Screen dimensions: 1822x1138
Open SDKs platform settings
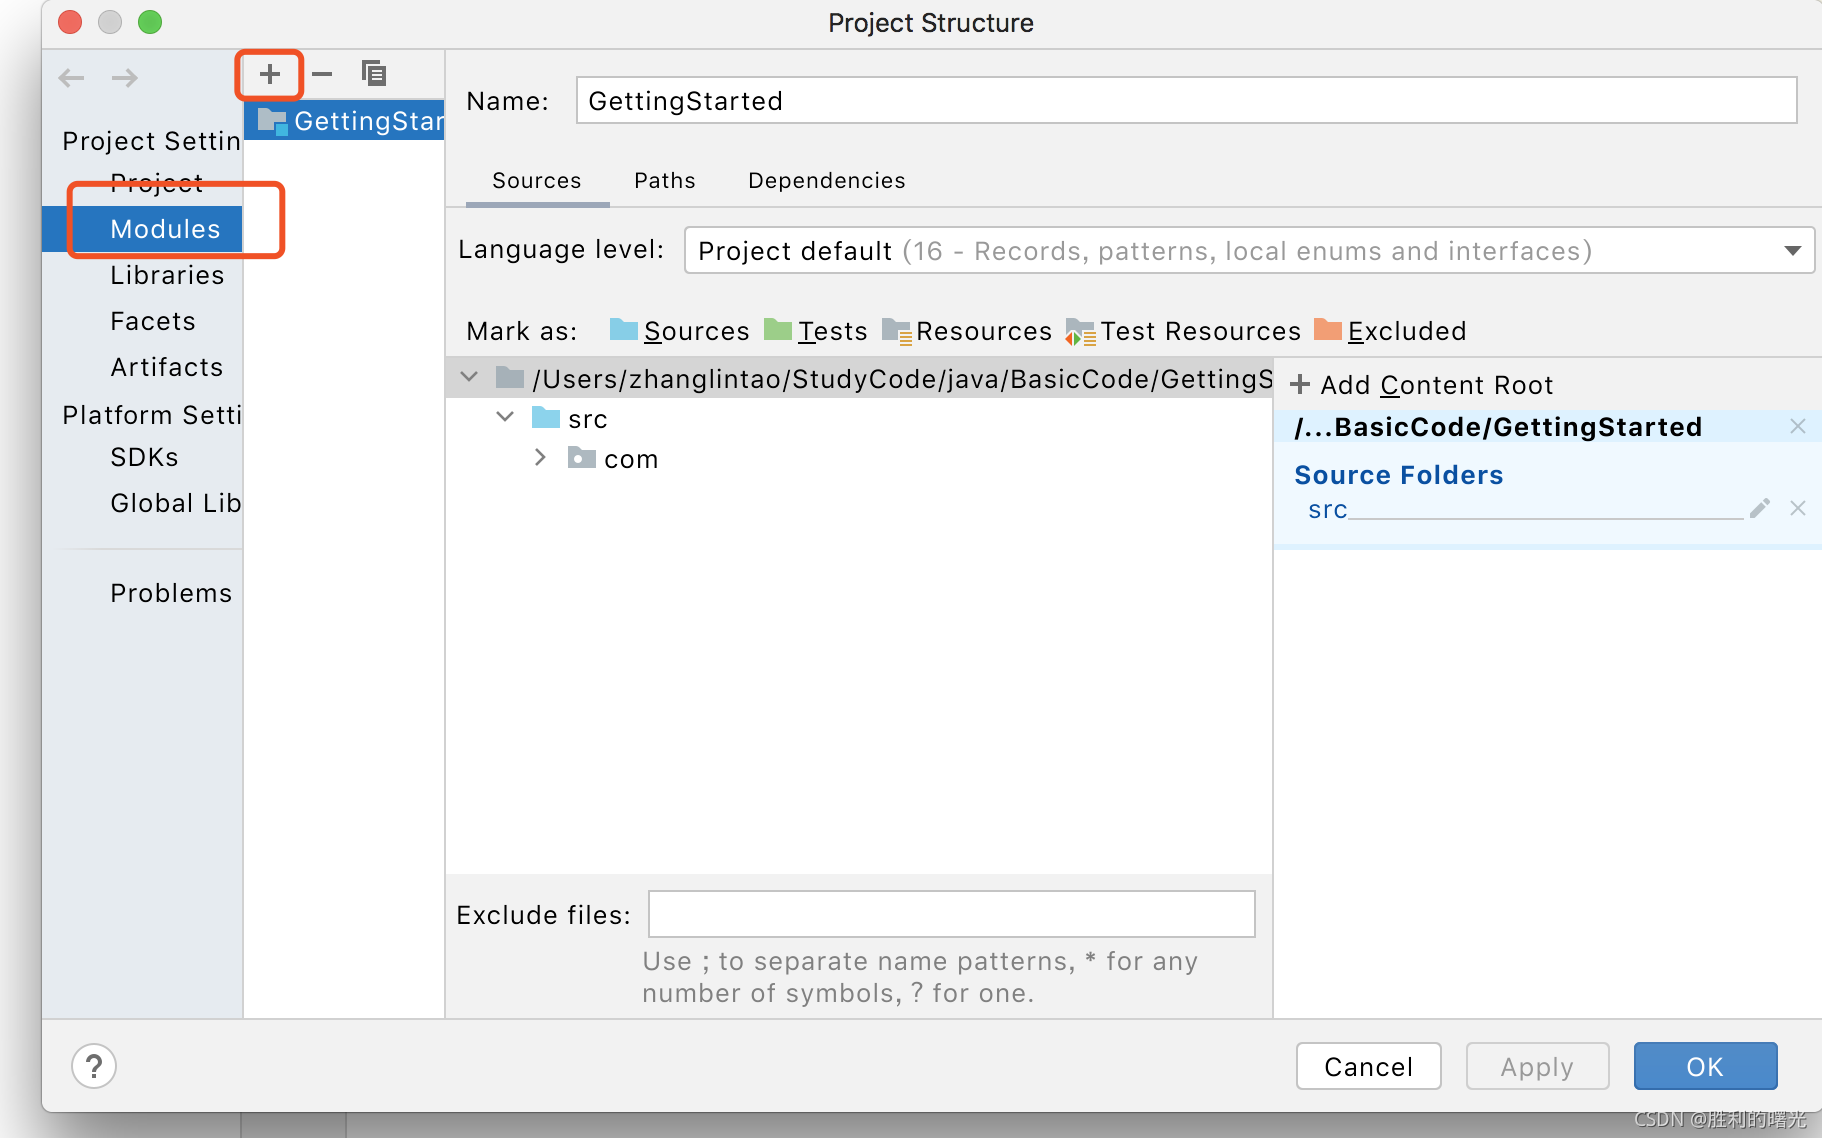144,457
